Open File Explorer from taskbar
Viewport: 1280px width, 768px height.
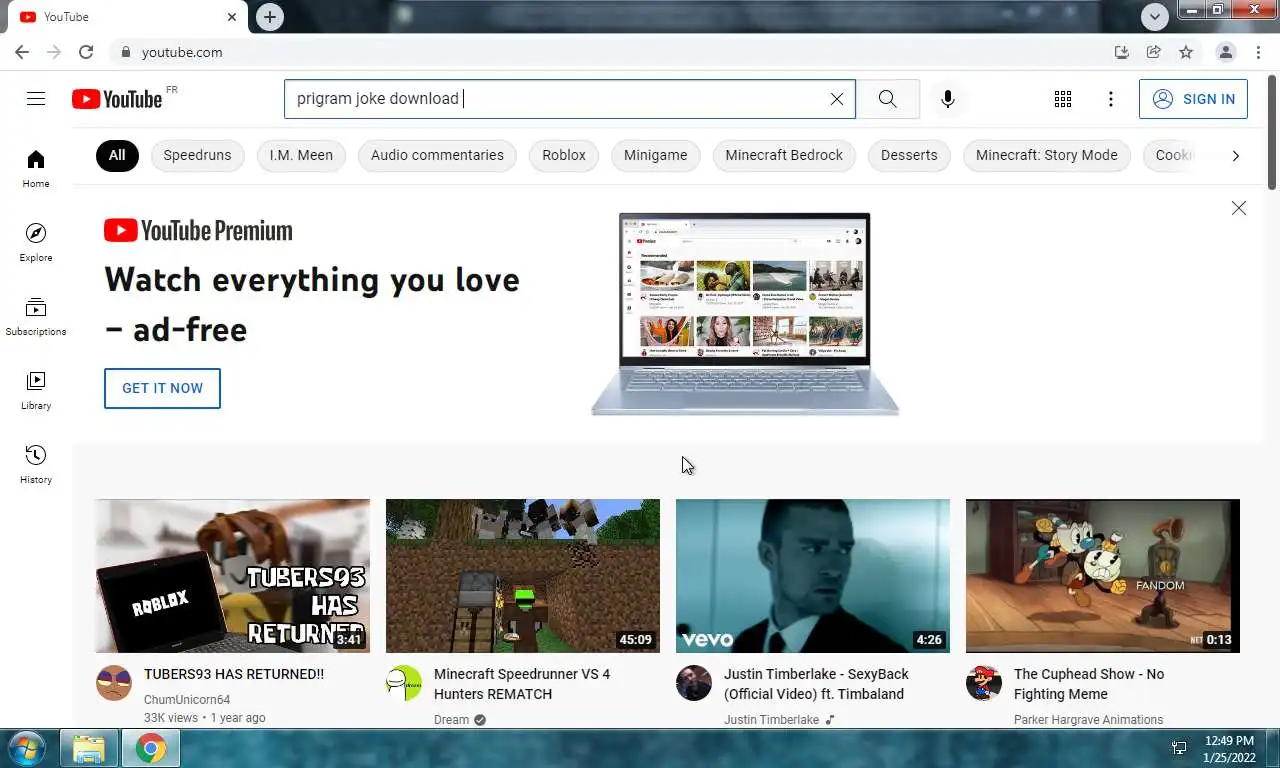(89, 748)
